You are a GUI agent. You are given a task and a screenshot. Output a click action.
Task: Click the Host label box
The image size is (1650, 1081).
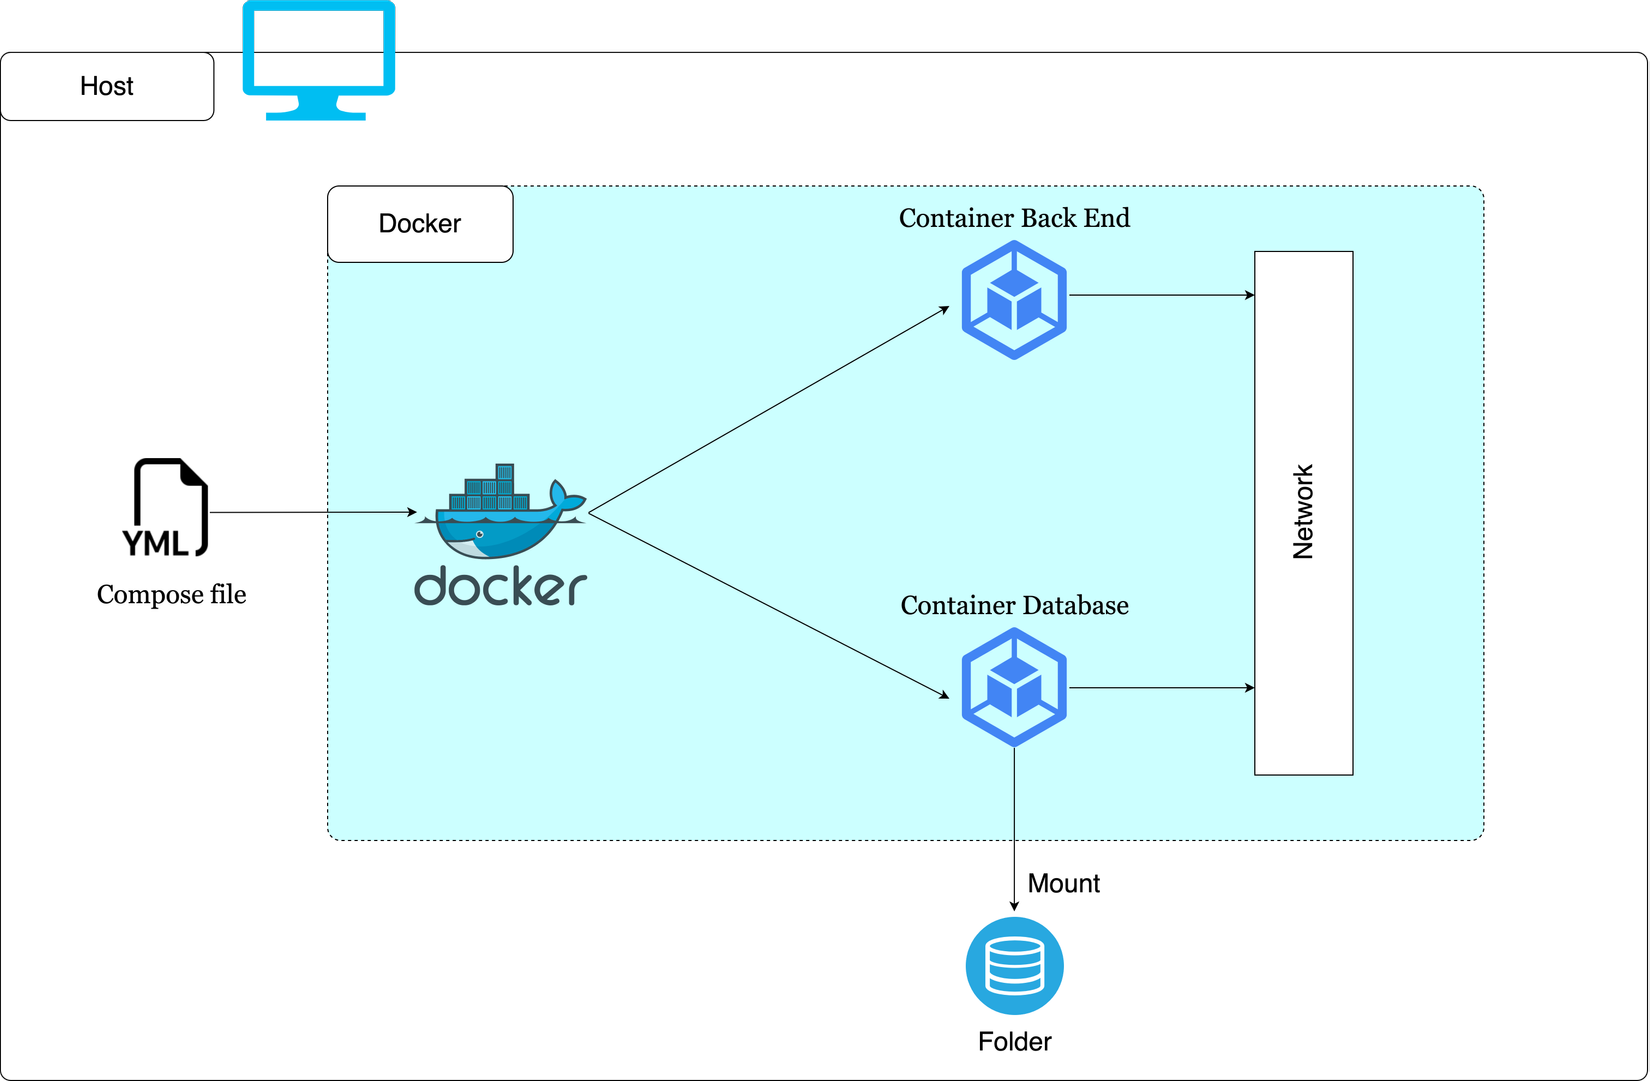107,87
